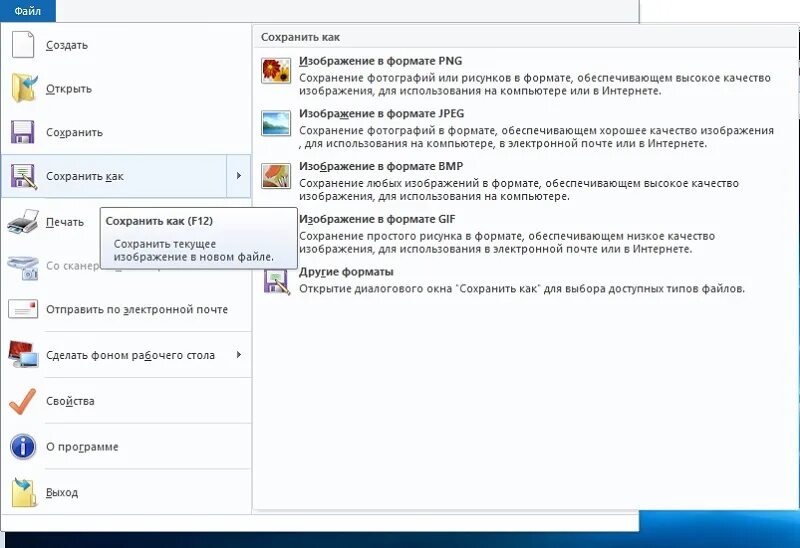
Task: Click the scanner and camera icon
Action: [x=23, y=267]
